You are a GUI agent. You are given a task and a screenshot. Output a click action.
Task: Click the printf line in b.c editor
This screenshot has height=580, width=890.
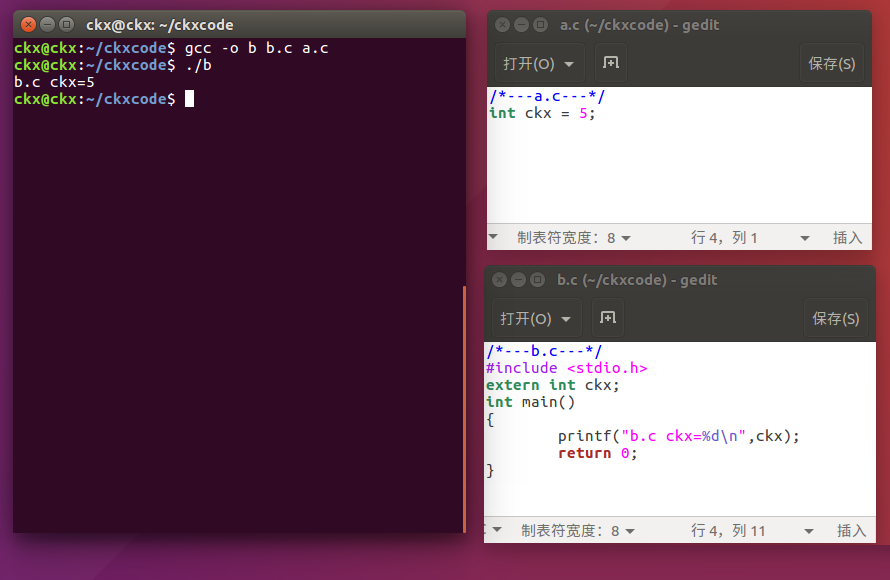(679, 436)
